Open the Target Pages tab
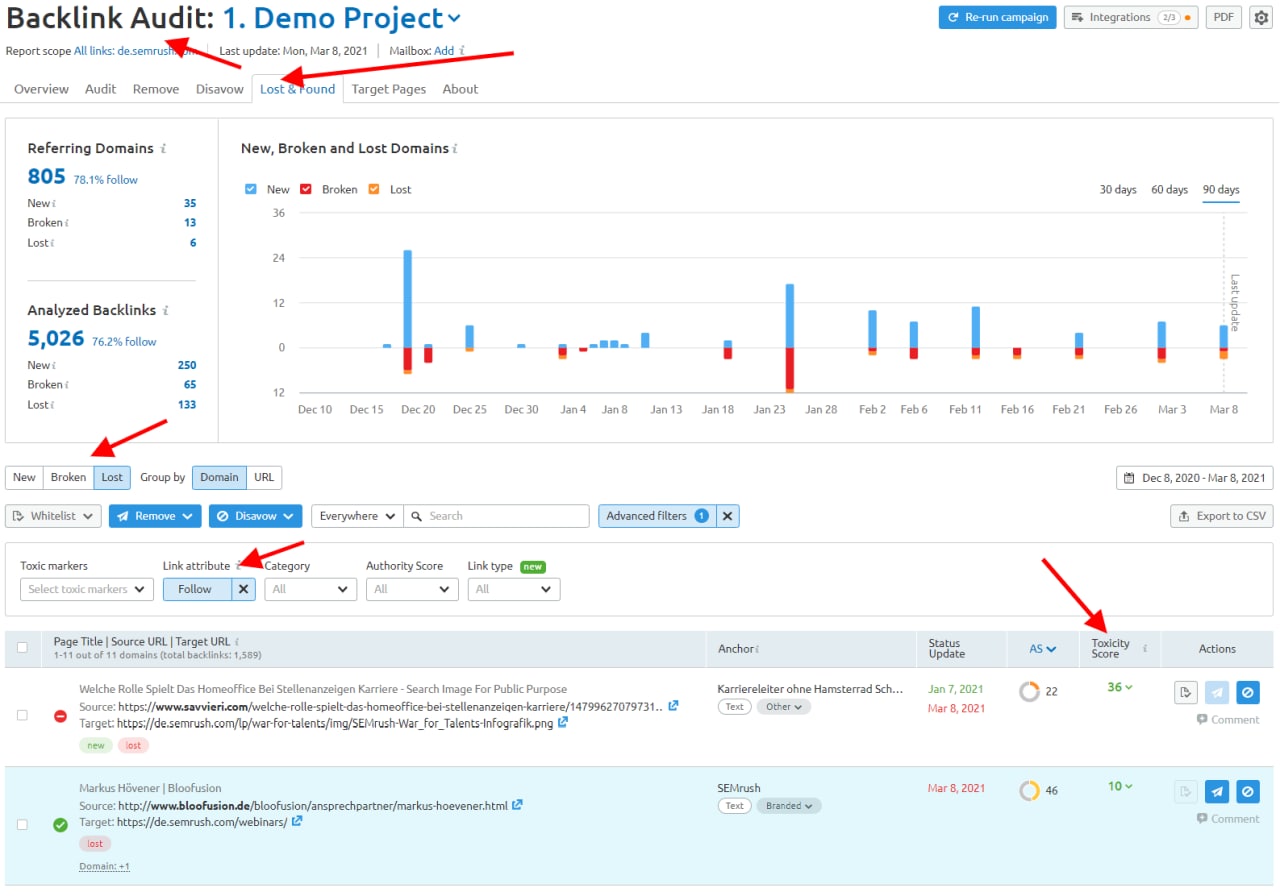This screenshot has width=1280, height=896. (x=389, y=89)
